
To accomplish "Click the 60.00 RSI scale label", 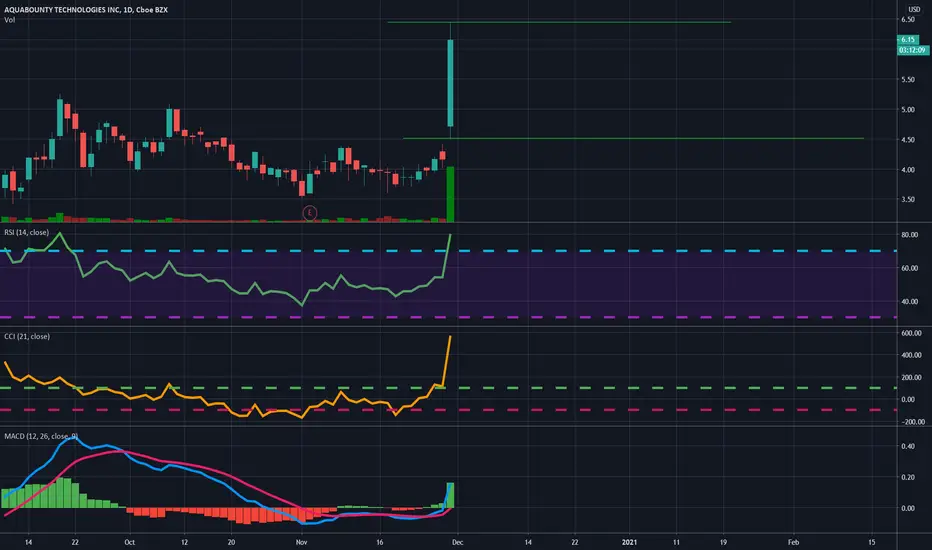I will coord(909,269).
